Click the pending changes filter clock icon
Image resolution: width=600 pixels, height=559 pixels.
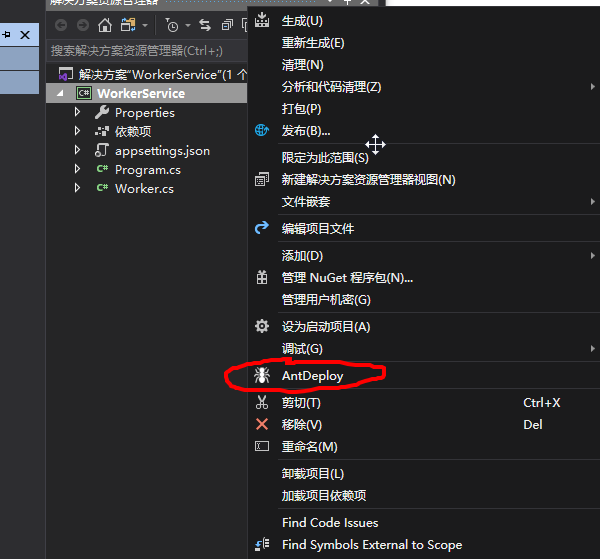coord(173,25)
